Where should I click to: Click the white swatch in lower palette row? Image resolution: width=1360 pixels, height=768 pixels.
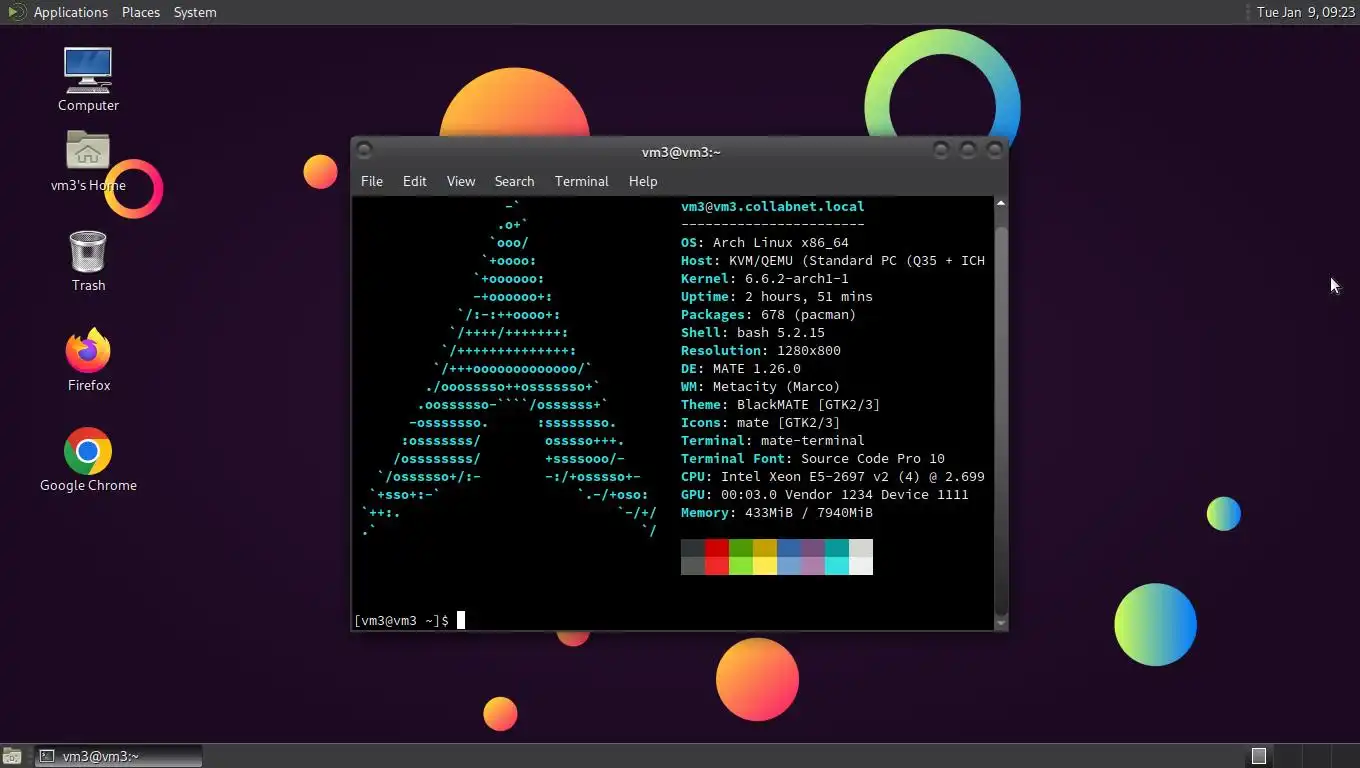(x=861, y=566)
